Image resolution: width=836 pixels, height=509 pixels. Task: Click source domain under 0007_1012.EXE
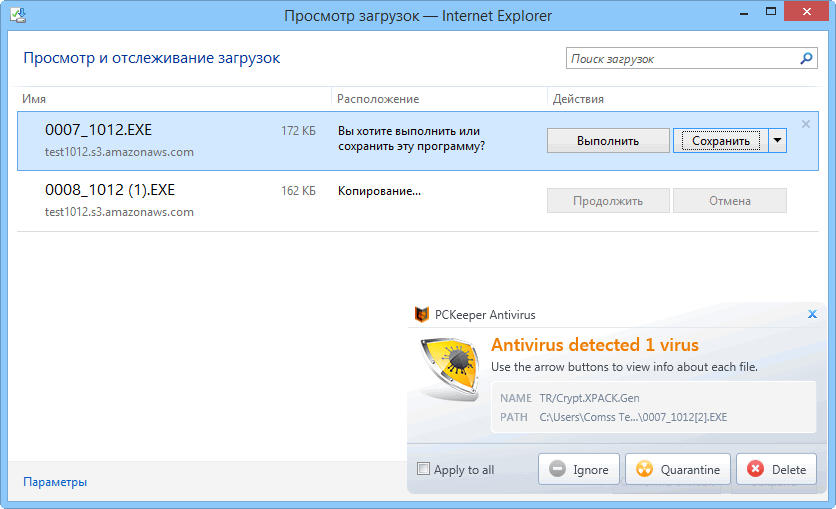[119, 152]
